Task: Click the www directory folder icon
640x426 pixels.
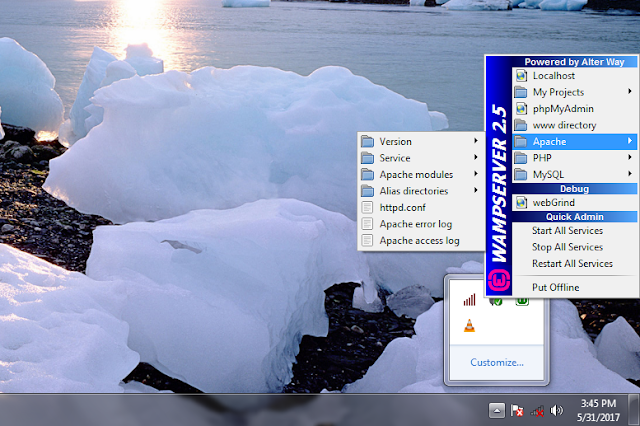Action: [x=521, y=125]
